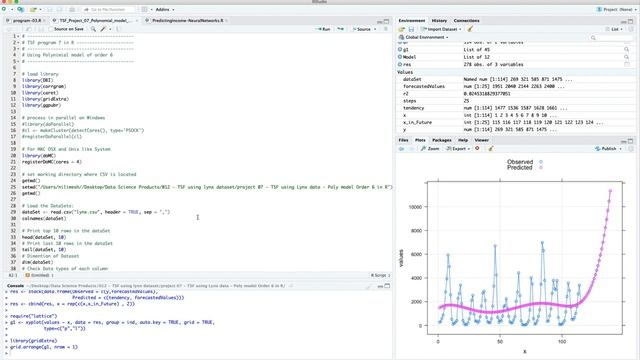Maximize the source editor pane
This screenshot has width=640, height=360.
pos(387,21)
